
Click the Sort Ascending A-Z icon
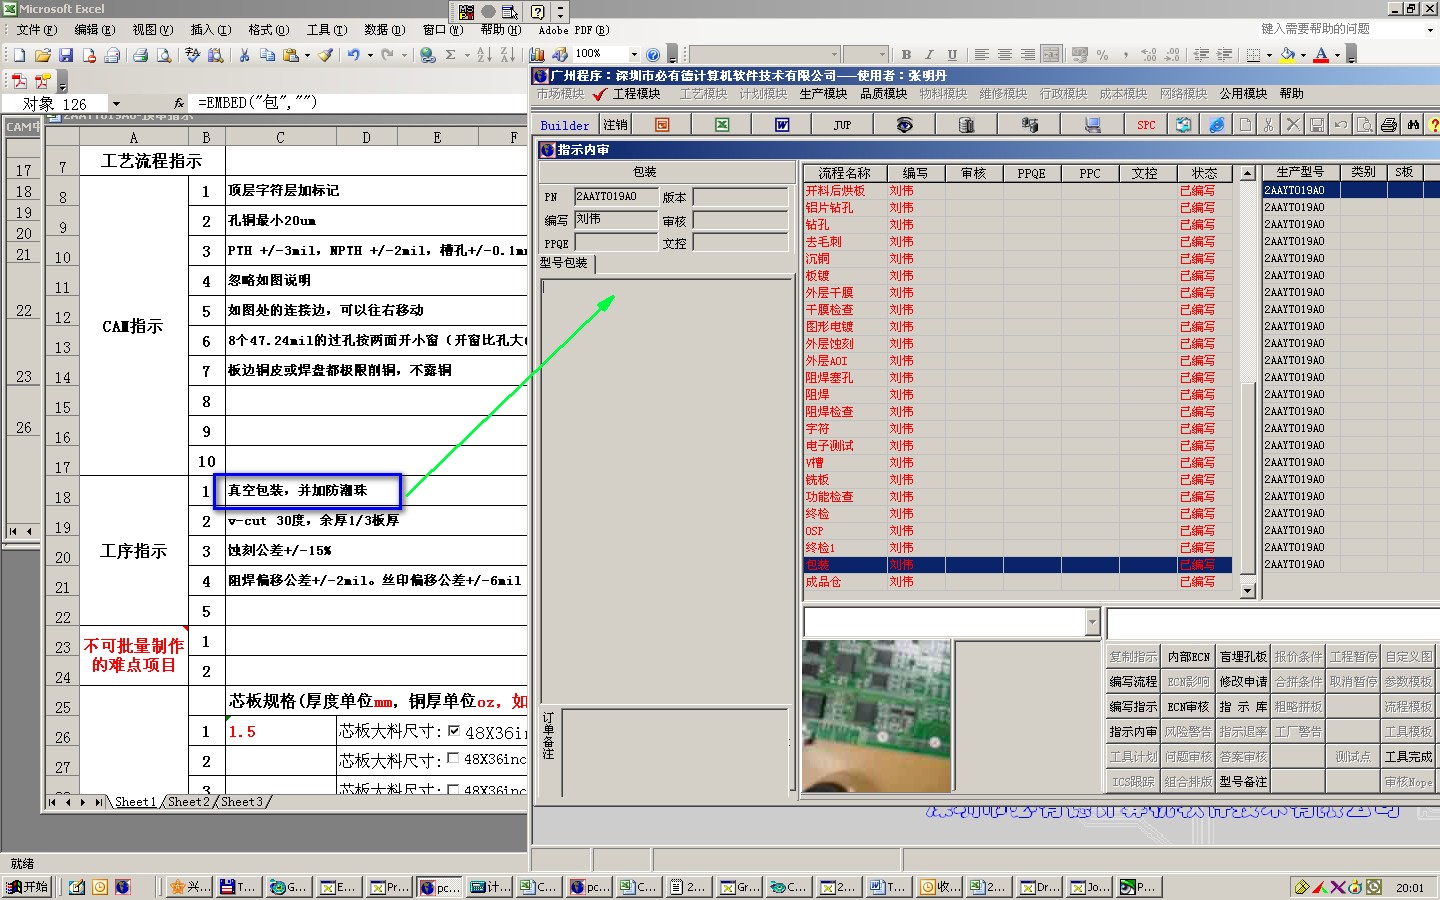coord(484,55)
